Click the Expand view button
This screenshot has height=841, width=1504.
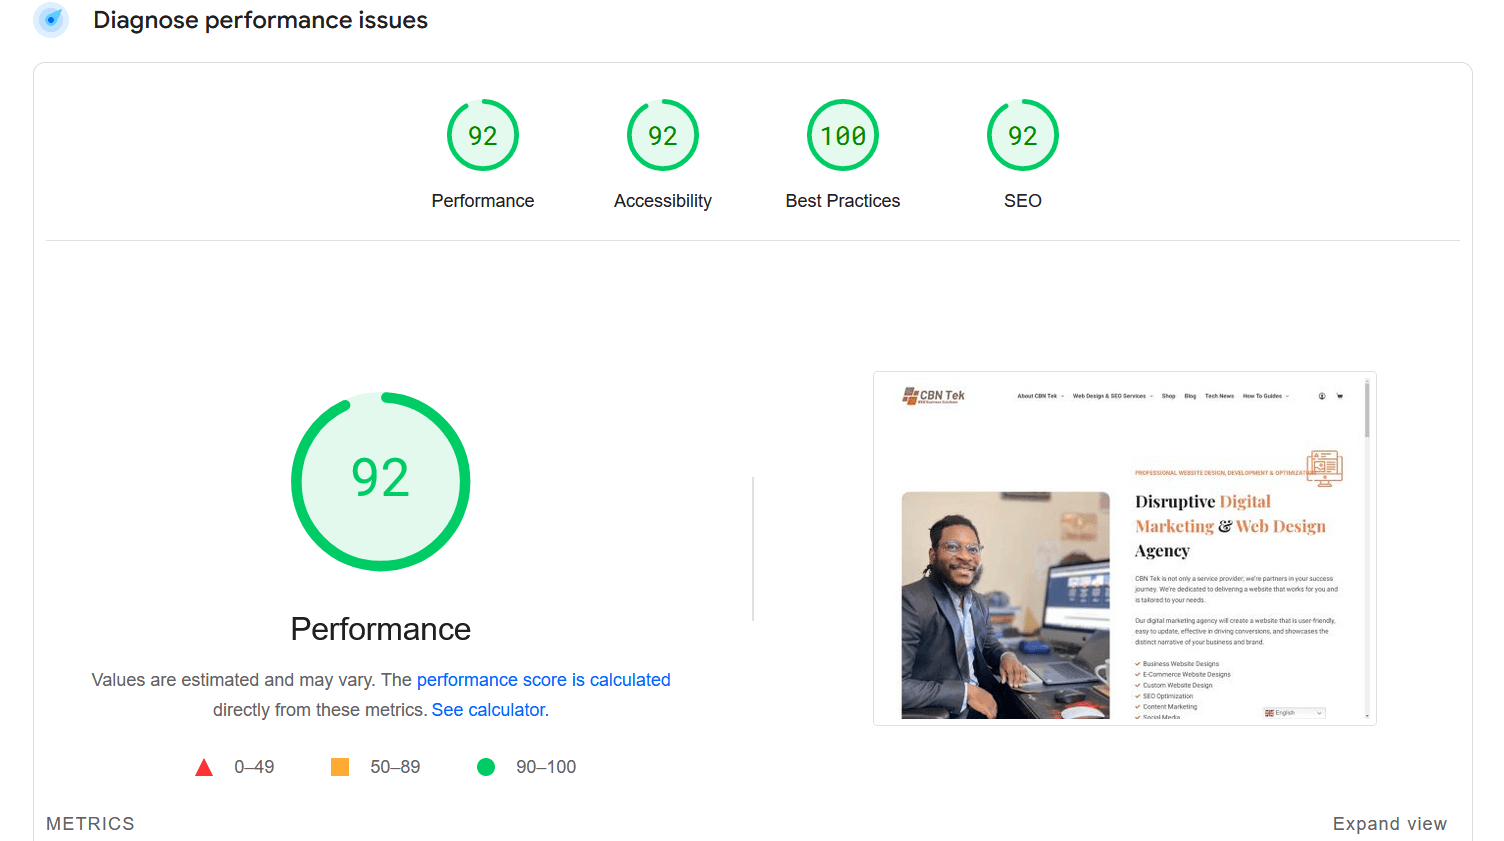[1390, 824]
